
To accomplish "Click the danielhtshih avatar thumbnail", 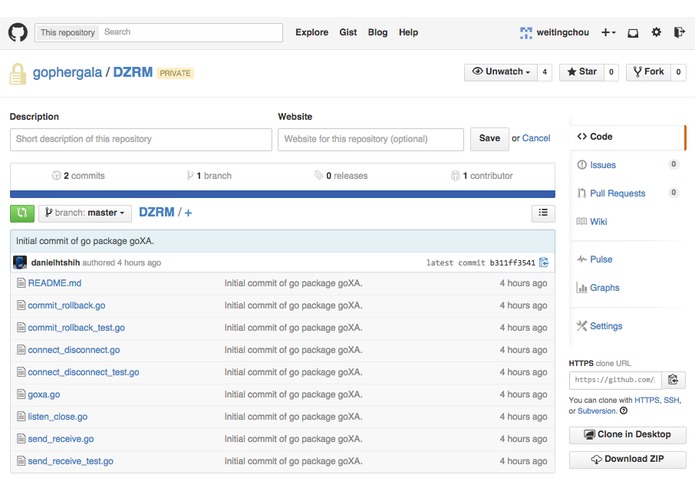I will 20,262.
